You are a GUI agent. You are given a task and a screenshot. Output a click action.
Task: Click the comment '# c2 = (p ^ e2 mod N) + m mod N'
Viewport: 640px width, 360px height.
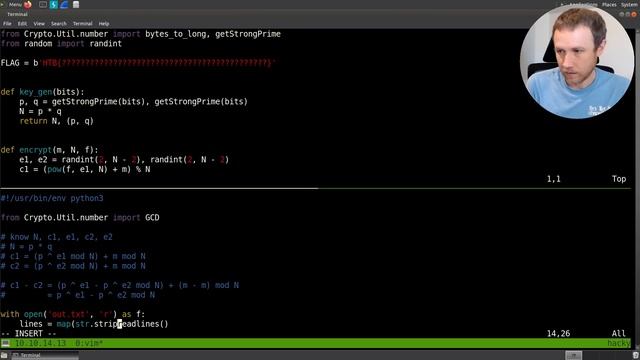coord(73,266)
